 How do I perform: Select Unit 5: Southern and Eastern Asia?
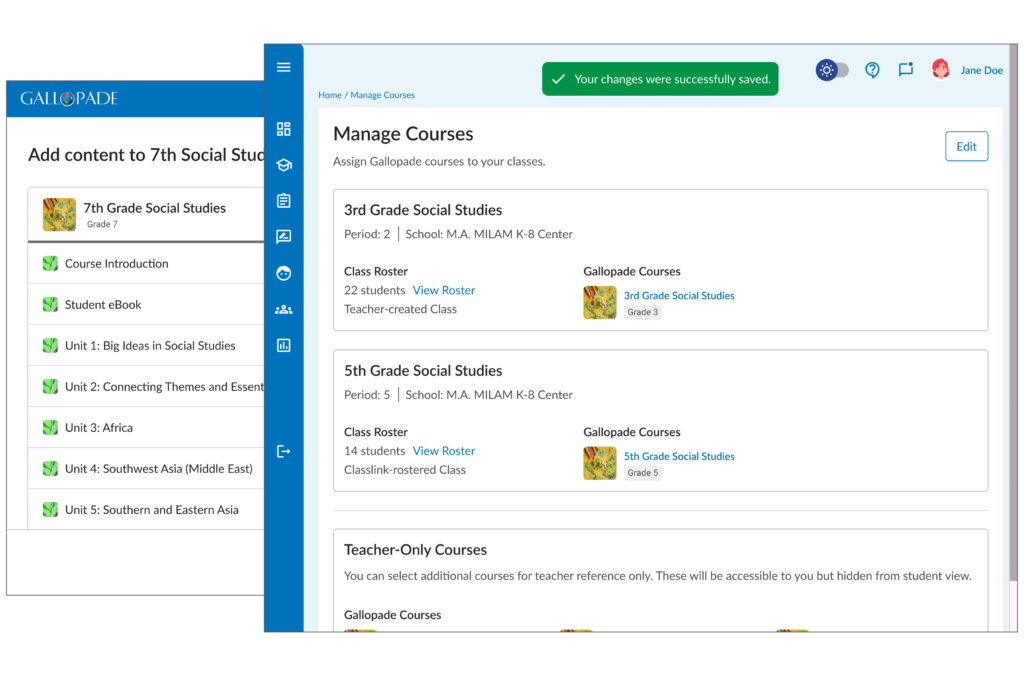coord(146,509)
